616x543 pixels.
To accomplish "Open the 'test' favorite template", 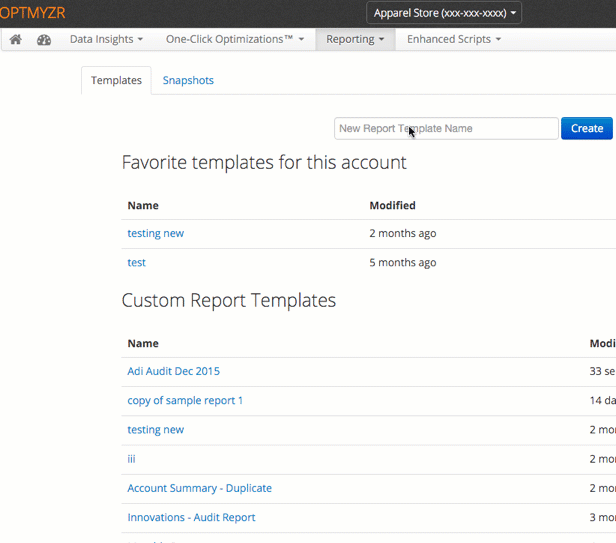I will coord(137,263).
